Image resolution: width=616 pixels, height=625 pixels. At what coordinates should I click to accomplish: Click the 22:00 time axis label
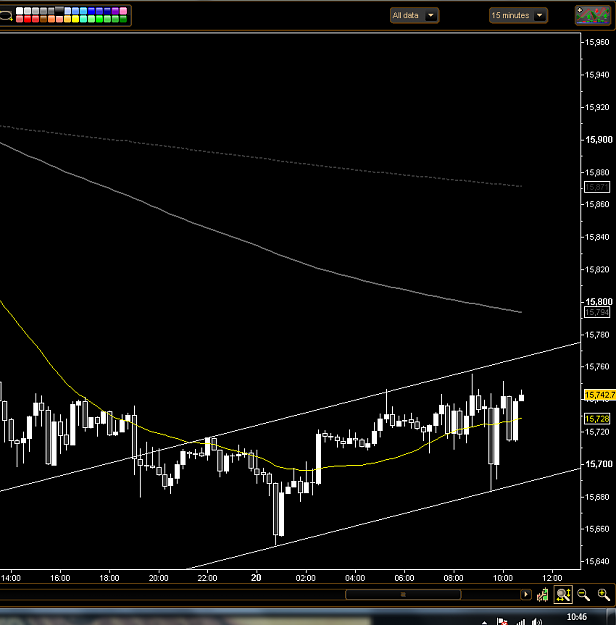pos(207,578)
